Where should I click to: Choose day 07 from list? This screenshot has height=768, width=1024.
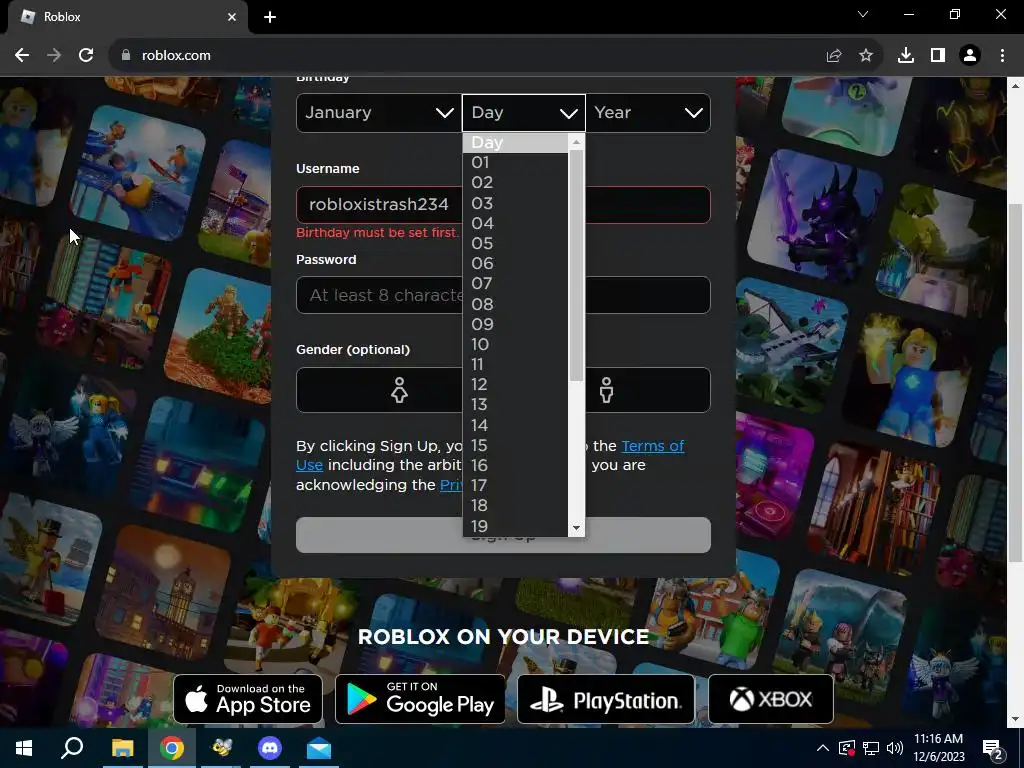(x=515, y=283)
